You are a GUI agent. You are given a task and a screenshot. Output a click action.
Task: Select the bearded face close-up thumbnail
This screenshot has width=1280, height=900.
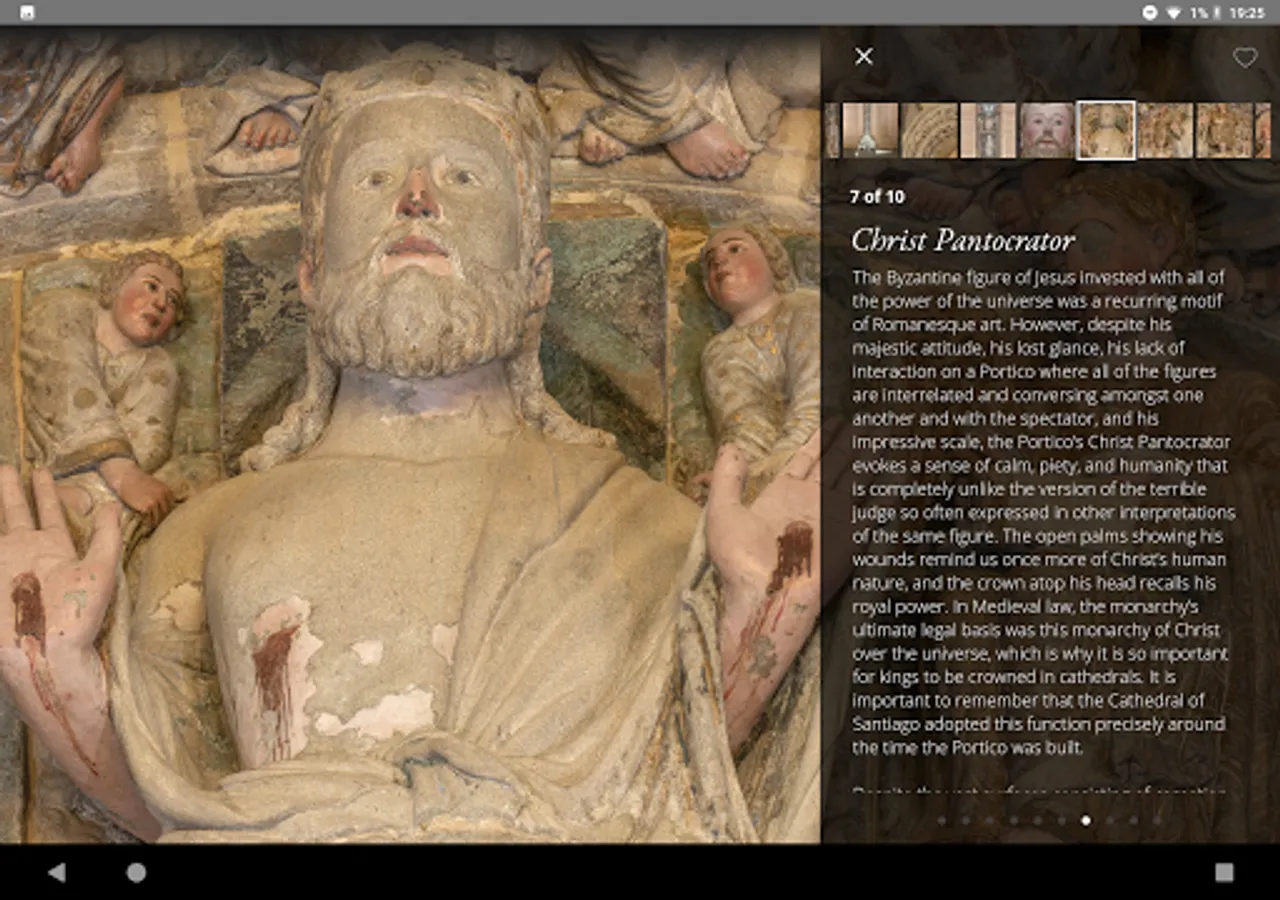[1047, 130]
